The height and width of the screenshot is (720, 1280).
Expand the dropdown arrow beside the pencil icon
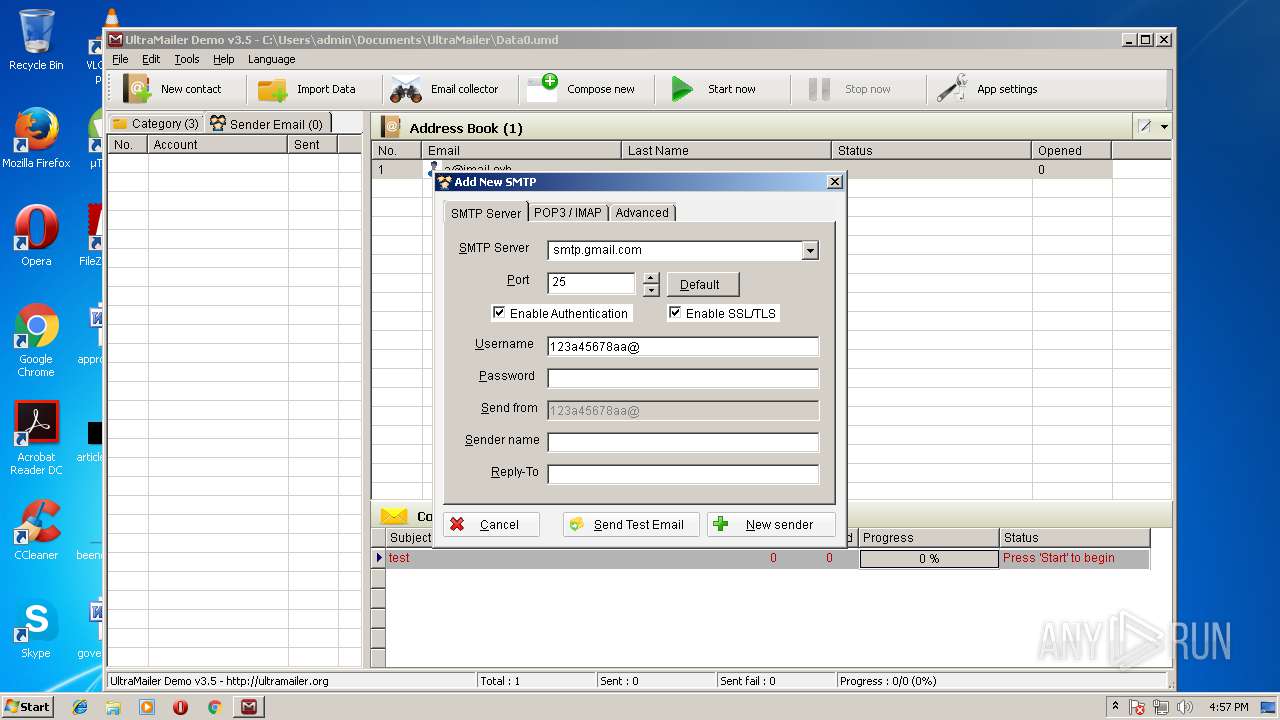point(1164,127)
